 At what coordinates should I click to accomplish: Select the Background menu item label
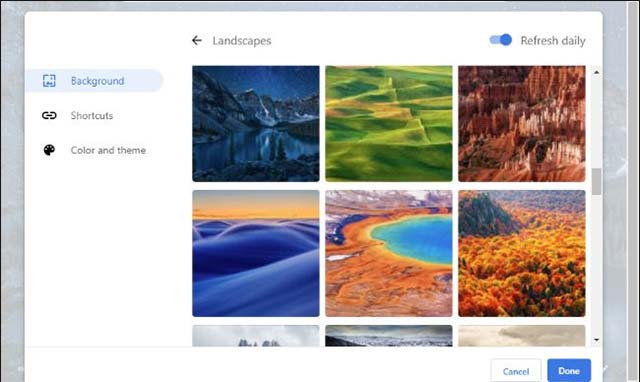(98, 81)
